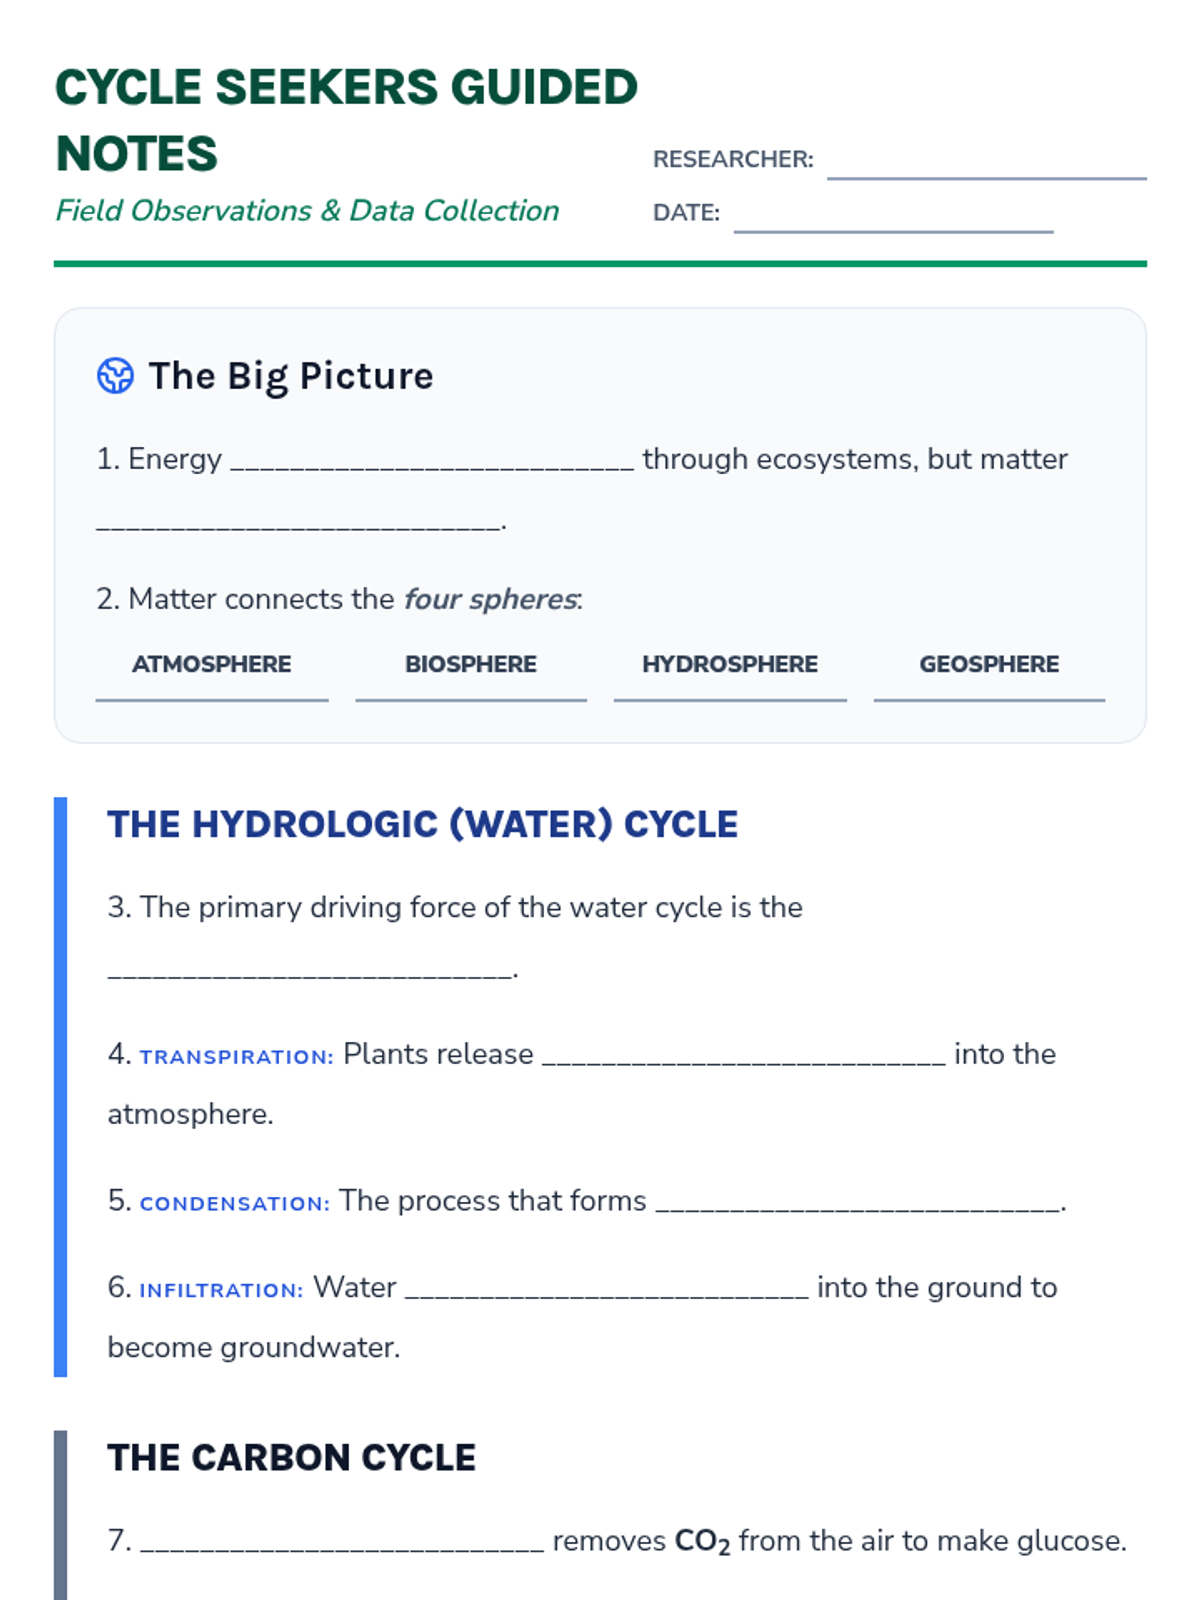Click the blank after The process that forms
1200x1600 pixels.
tap(857, 1203)
